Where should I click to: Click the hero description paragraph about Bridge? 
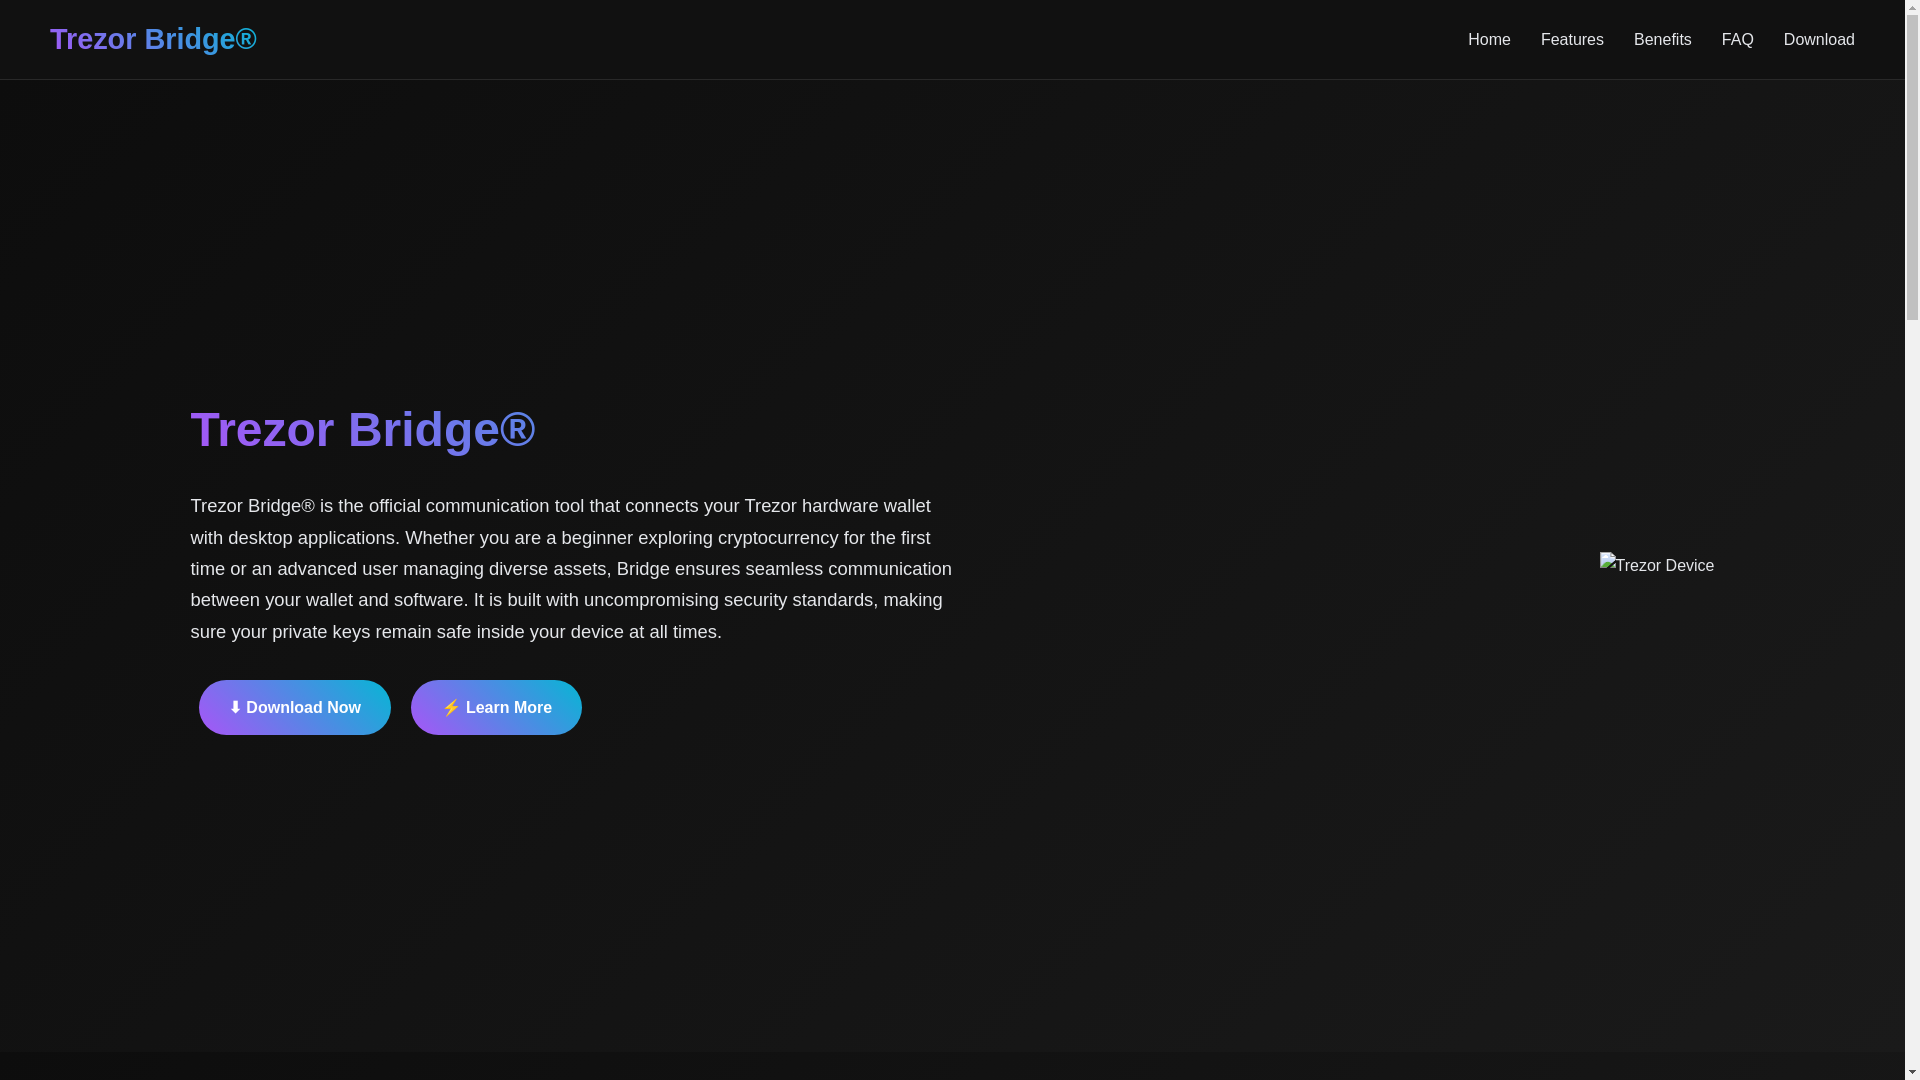pos(573,568)
